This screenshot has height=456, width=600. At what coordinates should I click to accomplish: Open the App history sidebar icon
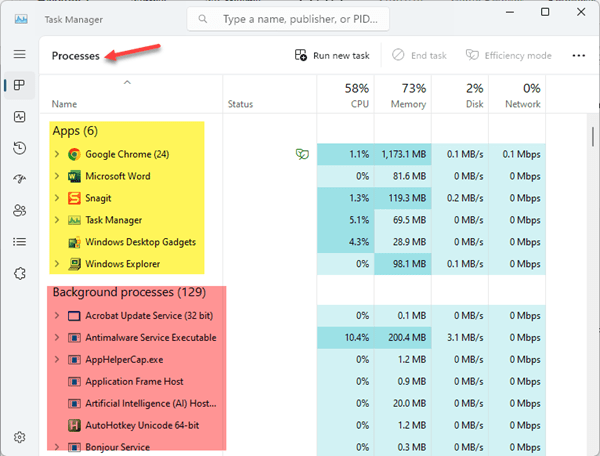pos(20,148)
